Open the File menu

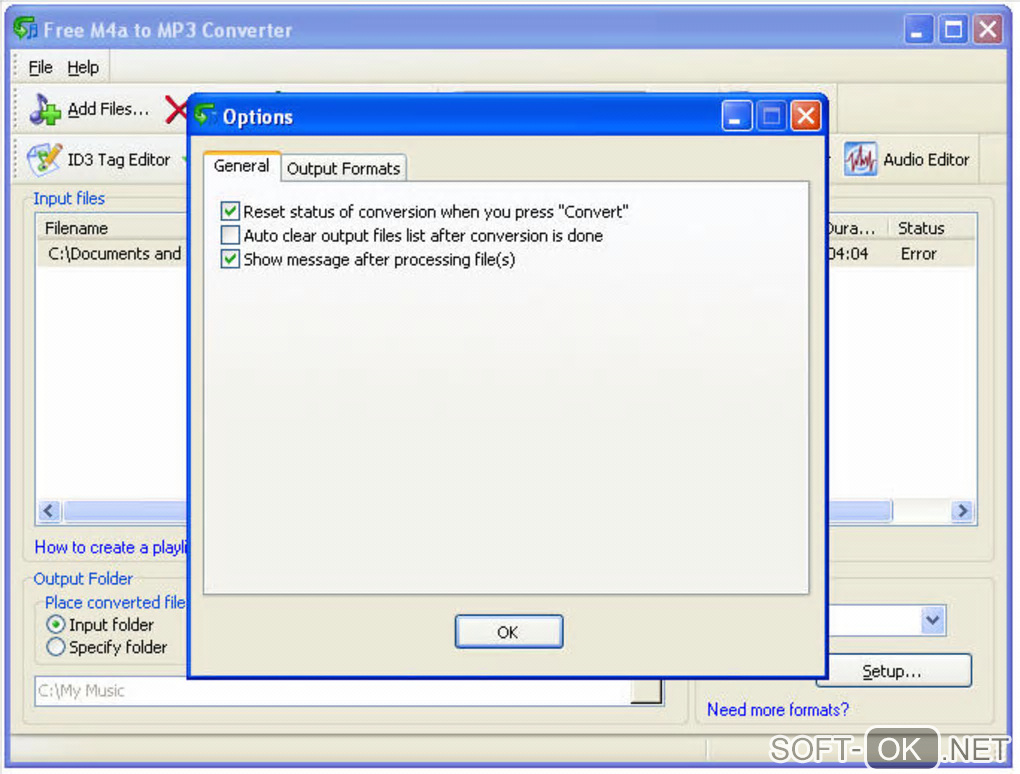[x=40, y=68]
